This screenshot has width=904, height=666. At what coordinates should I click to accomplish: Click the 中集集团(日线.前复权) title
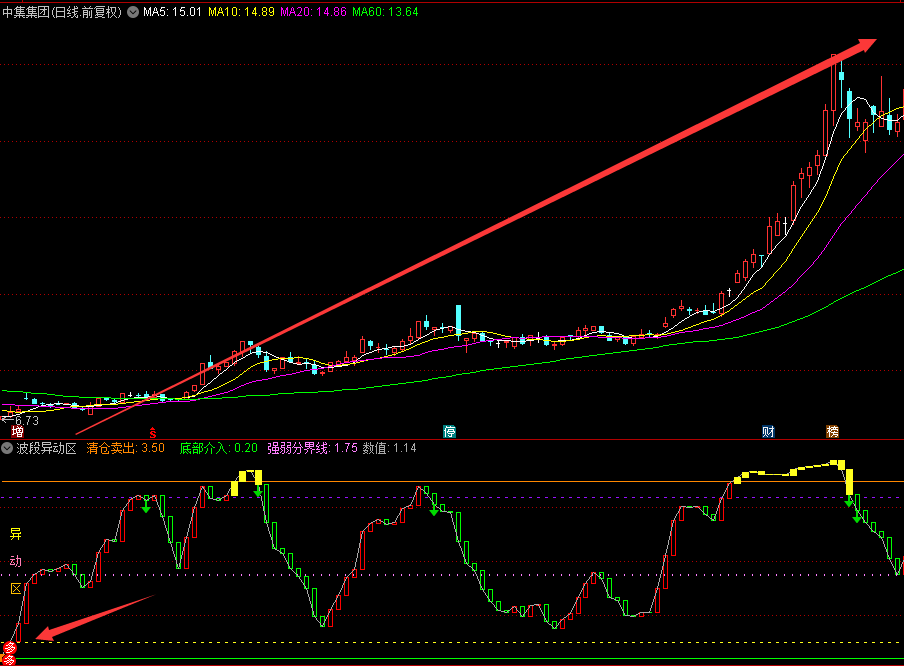coord(62,12)
